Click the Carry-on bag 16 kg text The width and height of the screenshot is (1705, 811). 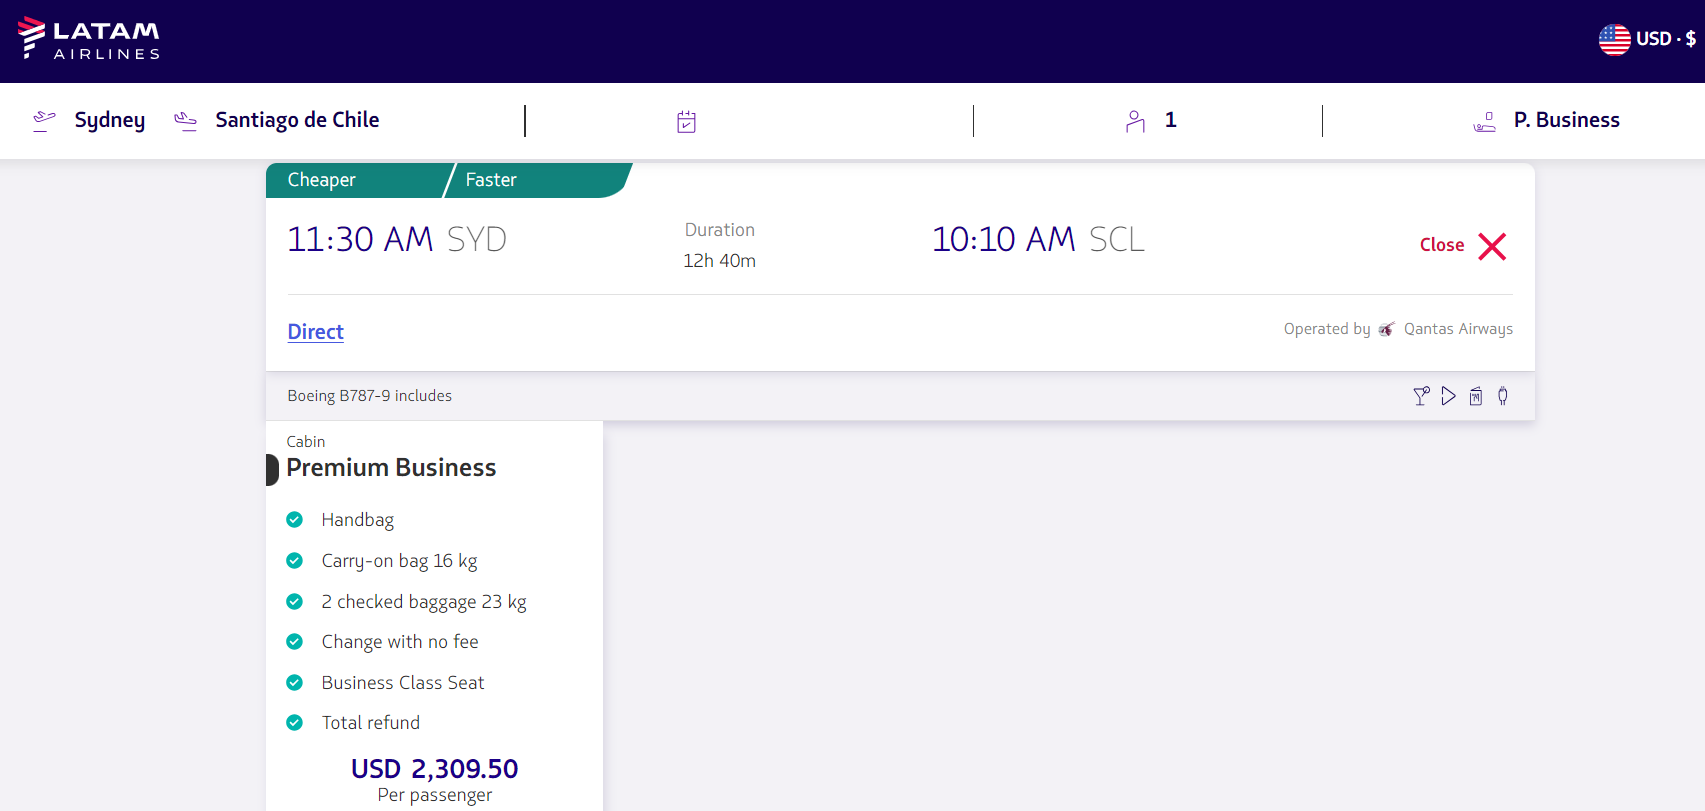click(x=399, y=561)
